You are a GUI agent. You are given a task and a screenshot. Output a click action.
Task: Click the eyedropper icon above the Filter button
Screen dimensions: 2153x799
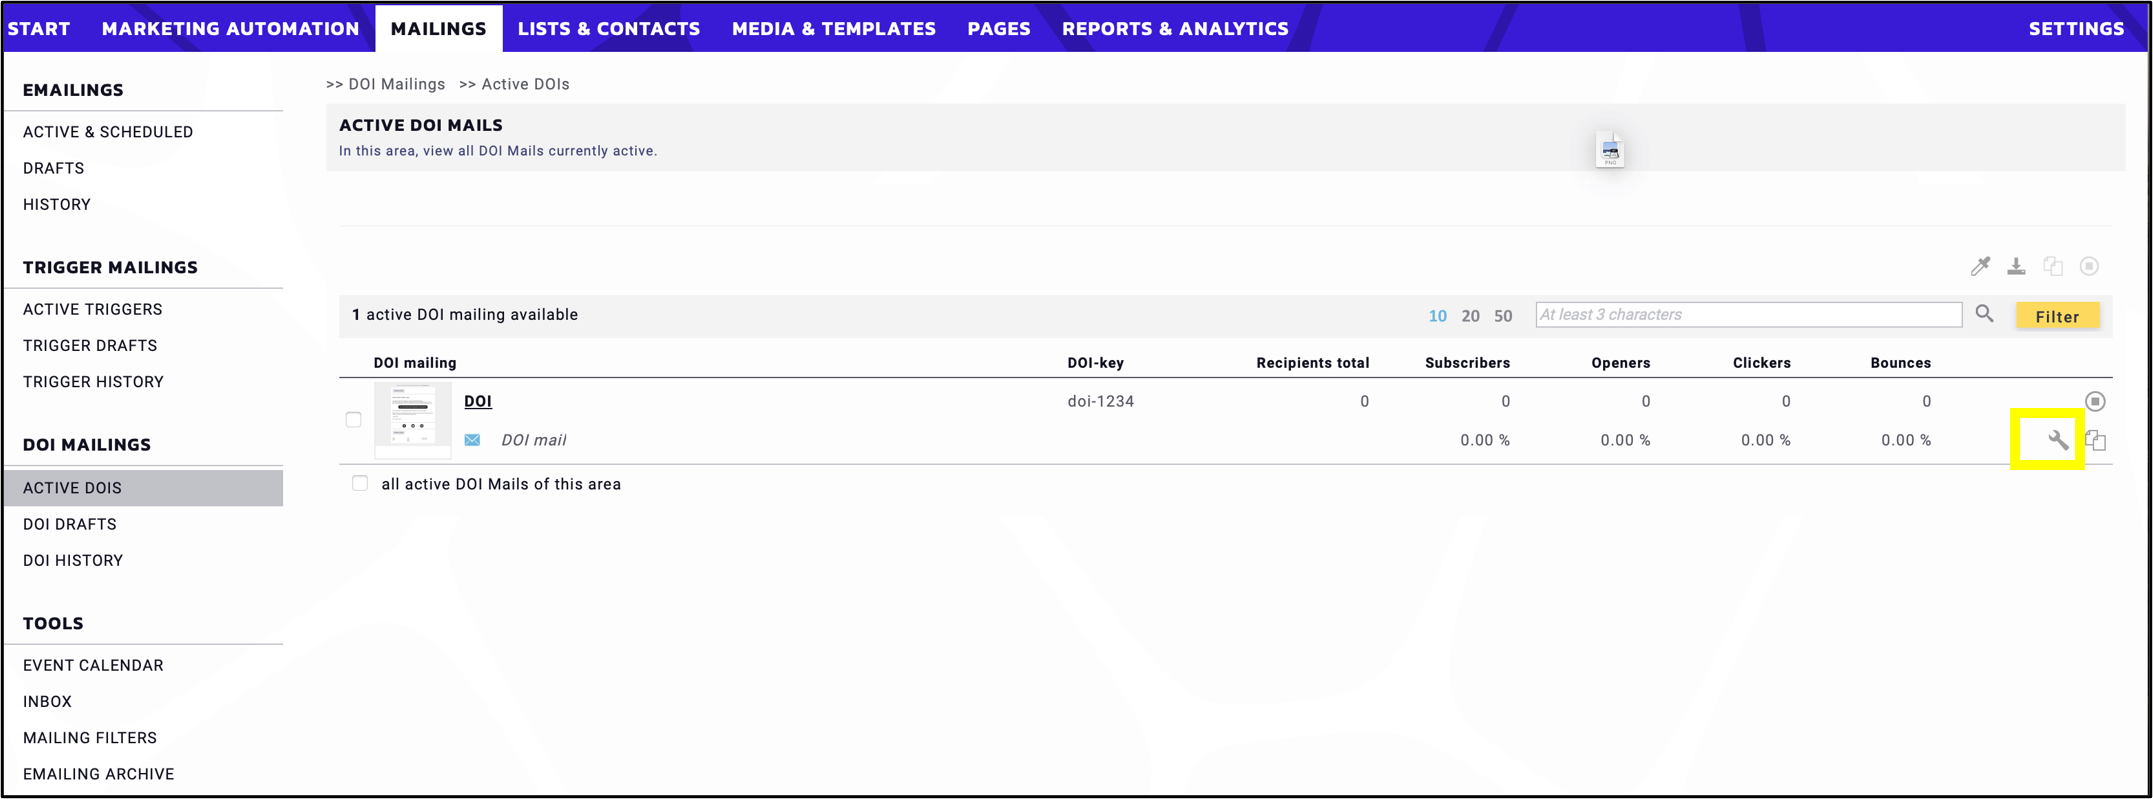tap(1980, 266)
